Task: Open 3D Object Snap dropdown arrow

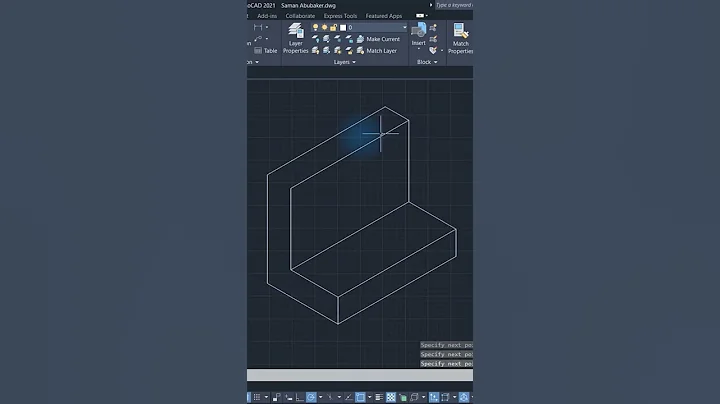Action: point(423,397)
